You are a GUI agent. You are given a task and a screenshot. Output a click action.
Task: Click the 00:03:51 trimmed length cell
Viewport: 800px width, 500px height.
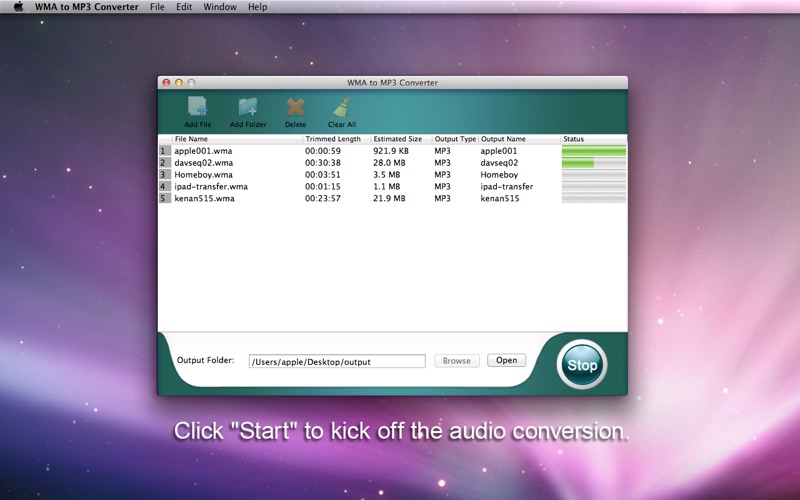click(x=322, y=174)
